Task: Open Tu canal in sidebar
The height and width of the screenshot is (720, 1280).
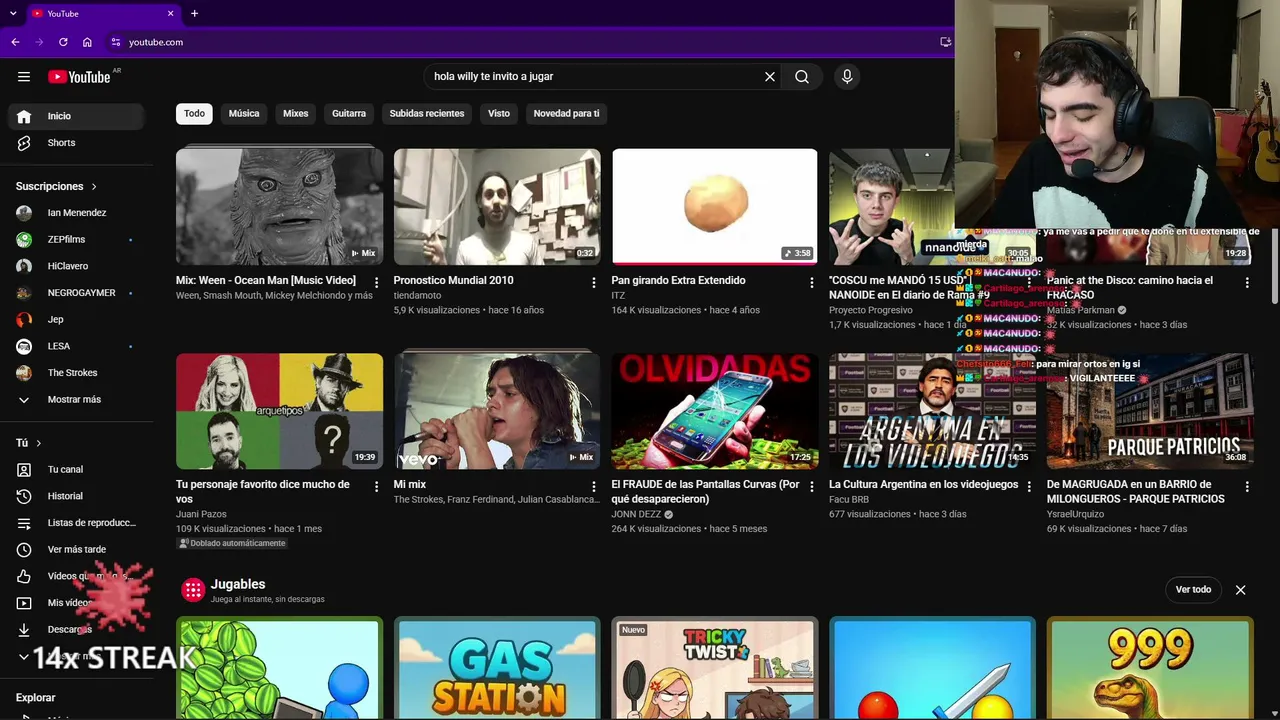Action: (x=76, y=470)
